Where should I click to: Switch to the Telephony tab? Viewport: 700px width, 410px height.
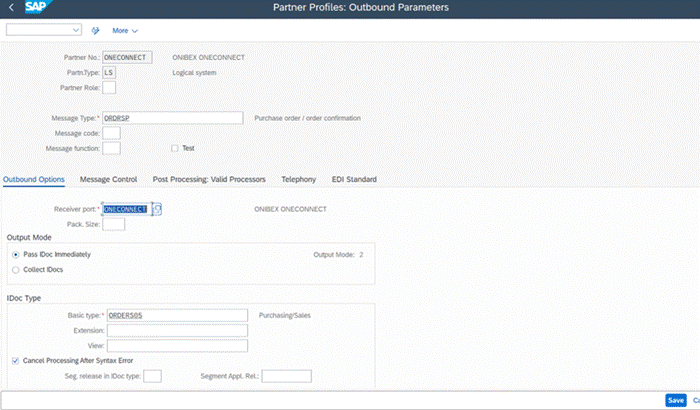[298, 179]
